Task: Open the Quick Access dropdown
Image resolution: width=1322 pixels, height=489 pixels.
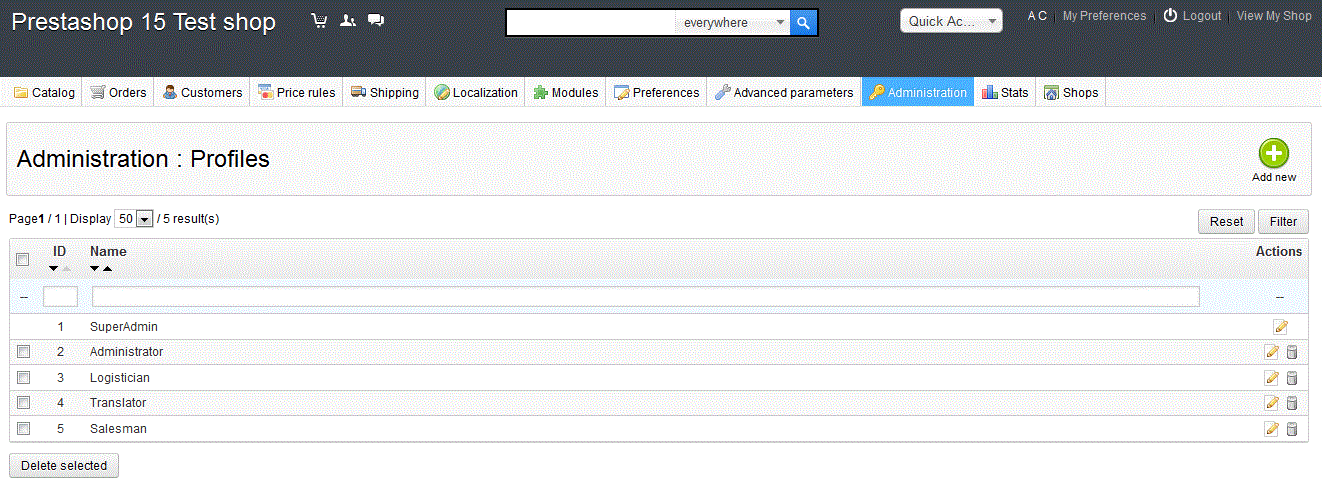Action: coord(950,21)
